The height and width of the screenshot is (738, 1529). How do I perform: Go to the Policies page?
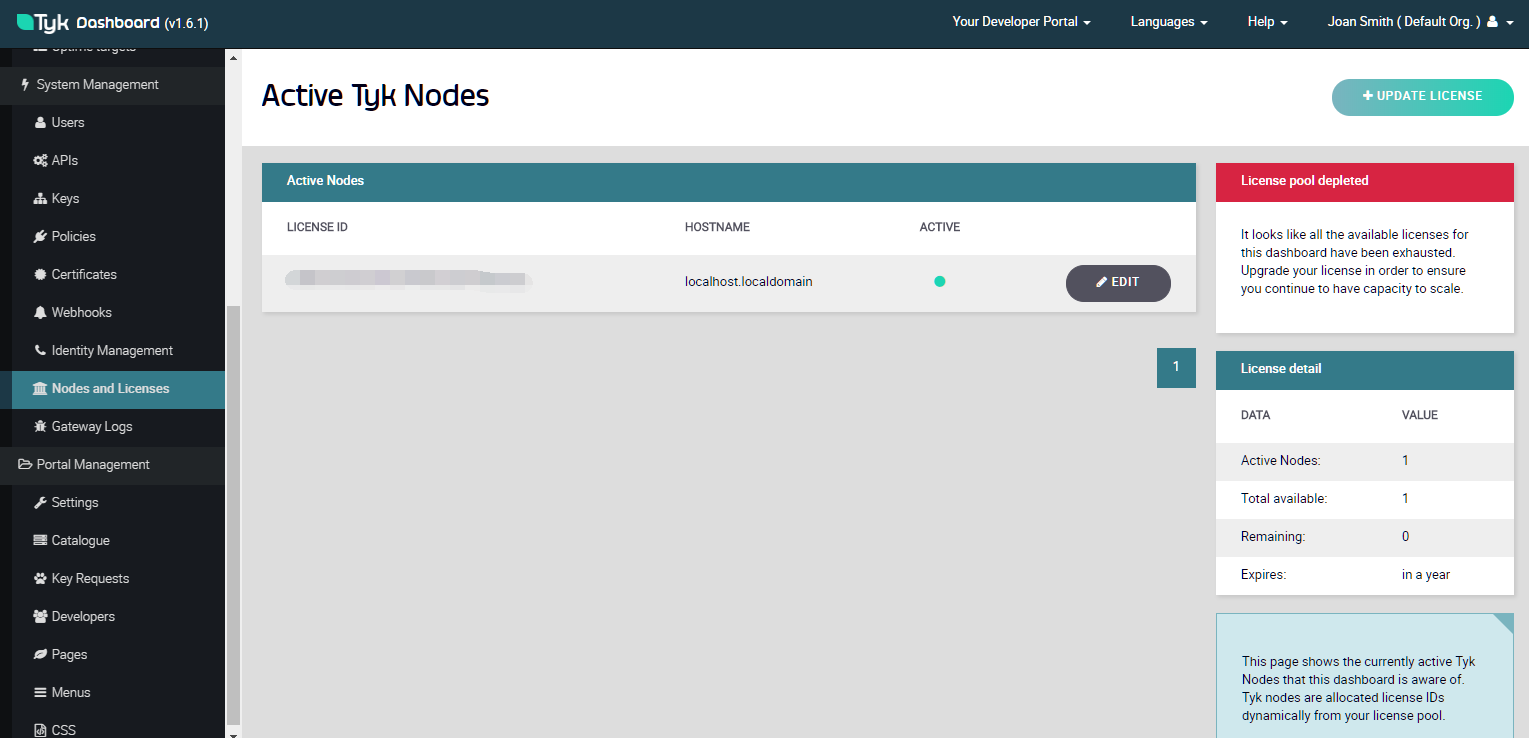74,237
